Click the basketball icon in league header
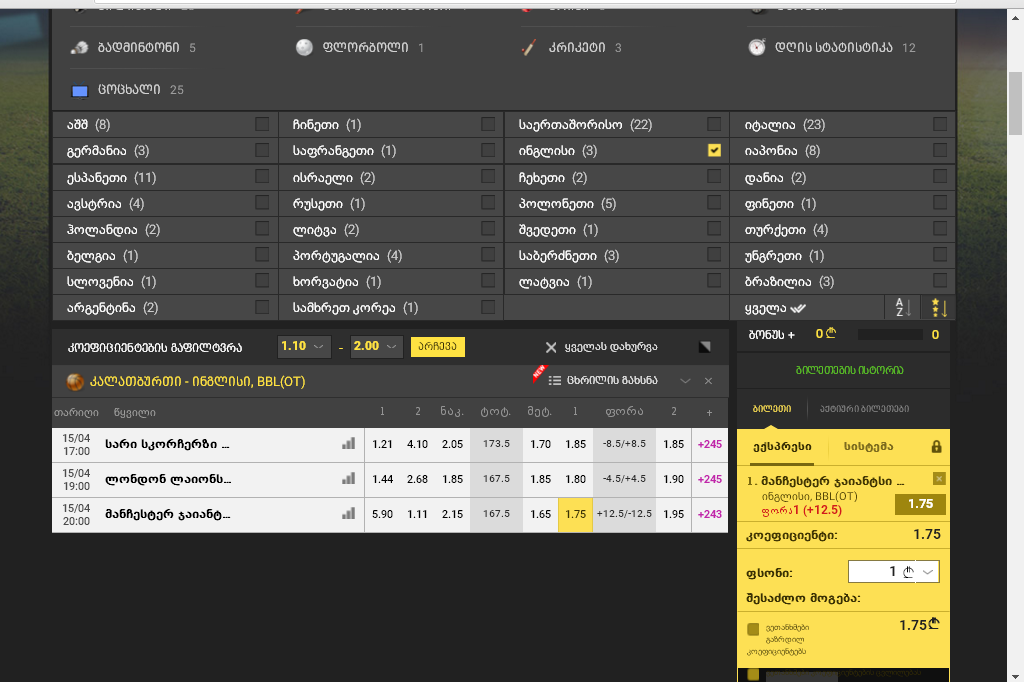Image resolution: width=1024 pixels, height=682 pixels. coord(75,382)
